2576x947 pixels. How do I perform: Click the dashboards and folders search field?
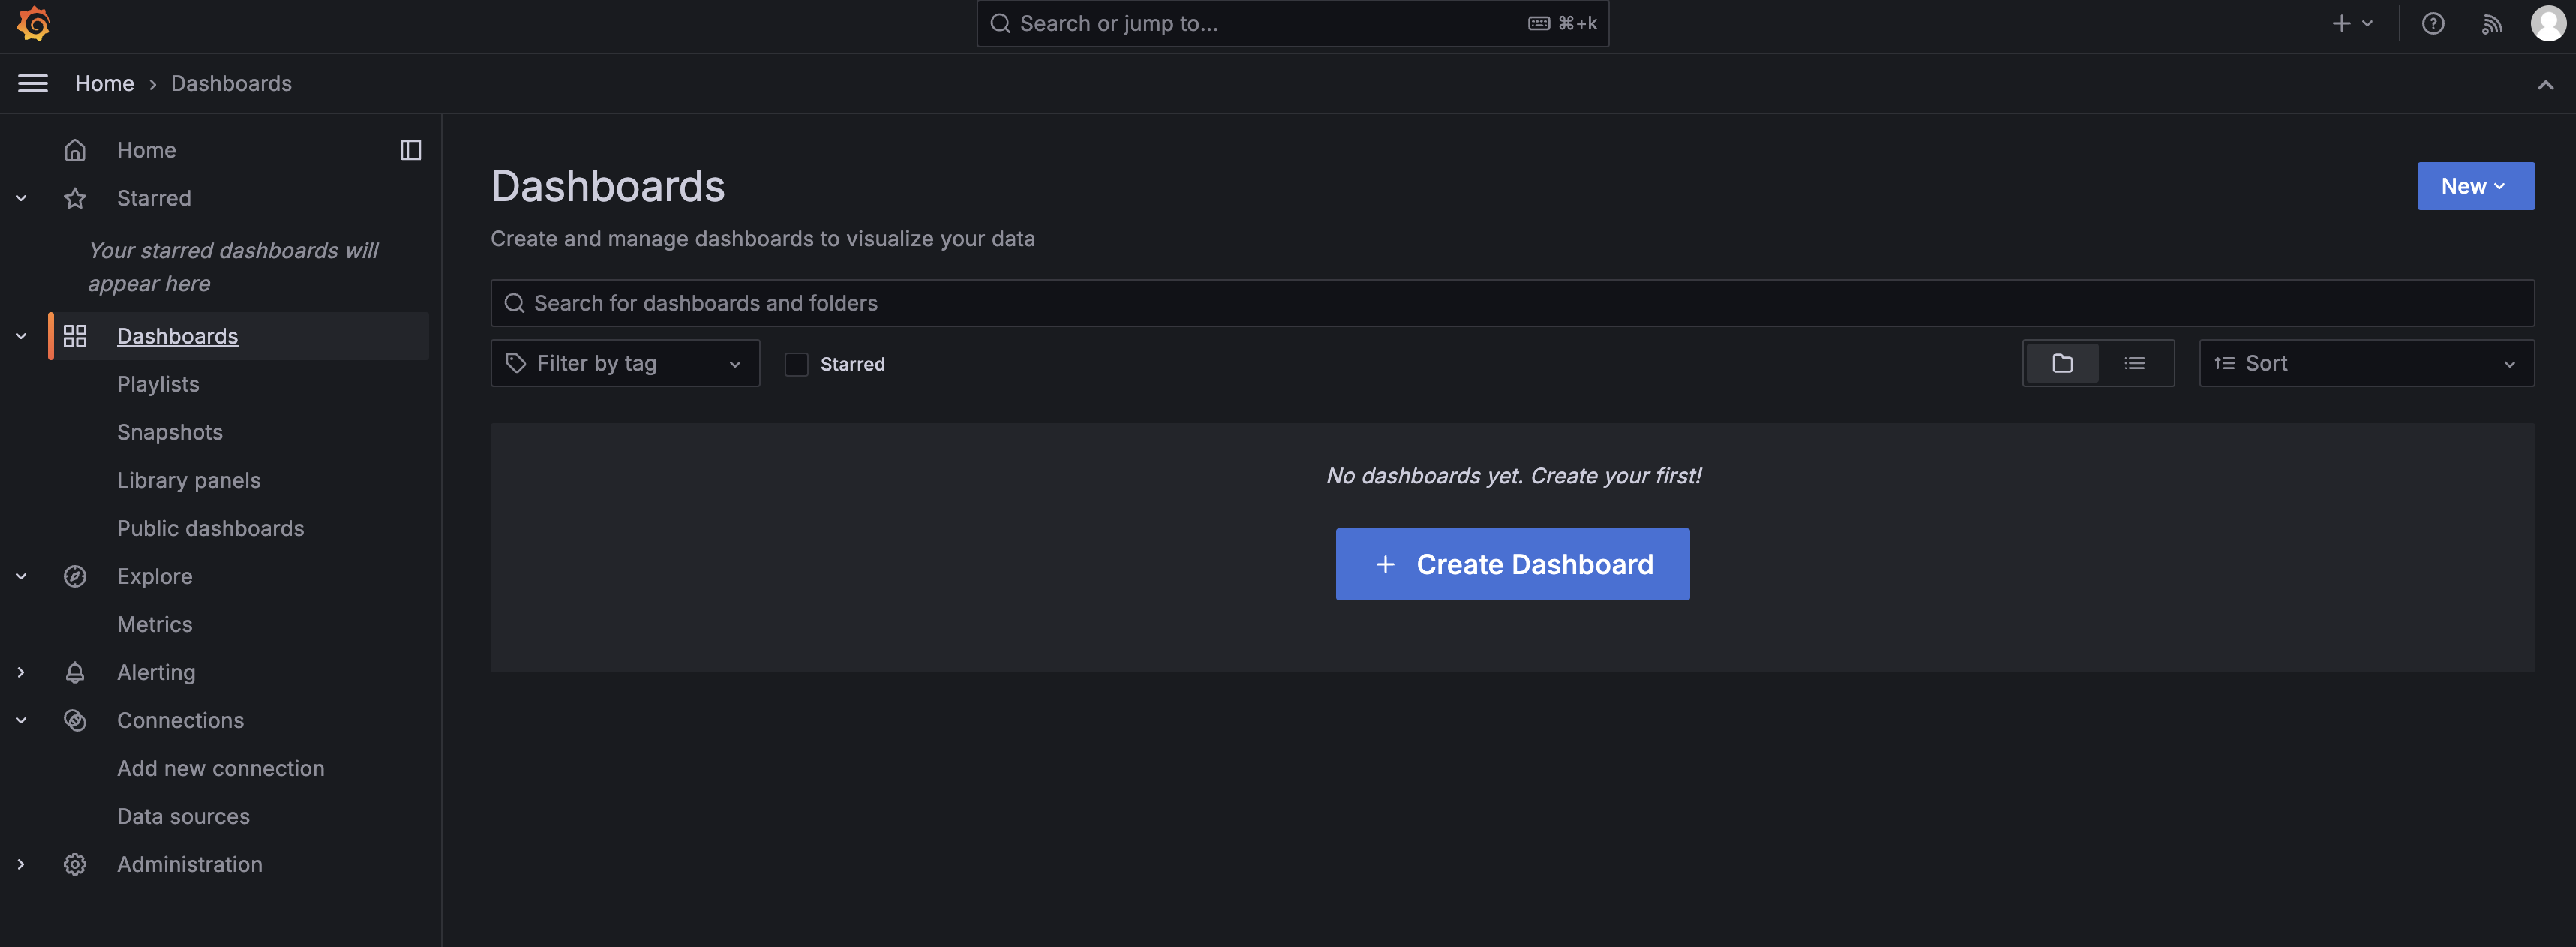(x=1511, y=303)
